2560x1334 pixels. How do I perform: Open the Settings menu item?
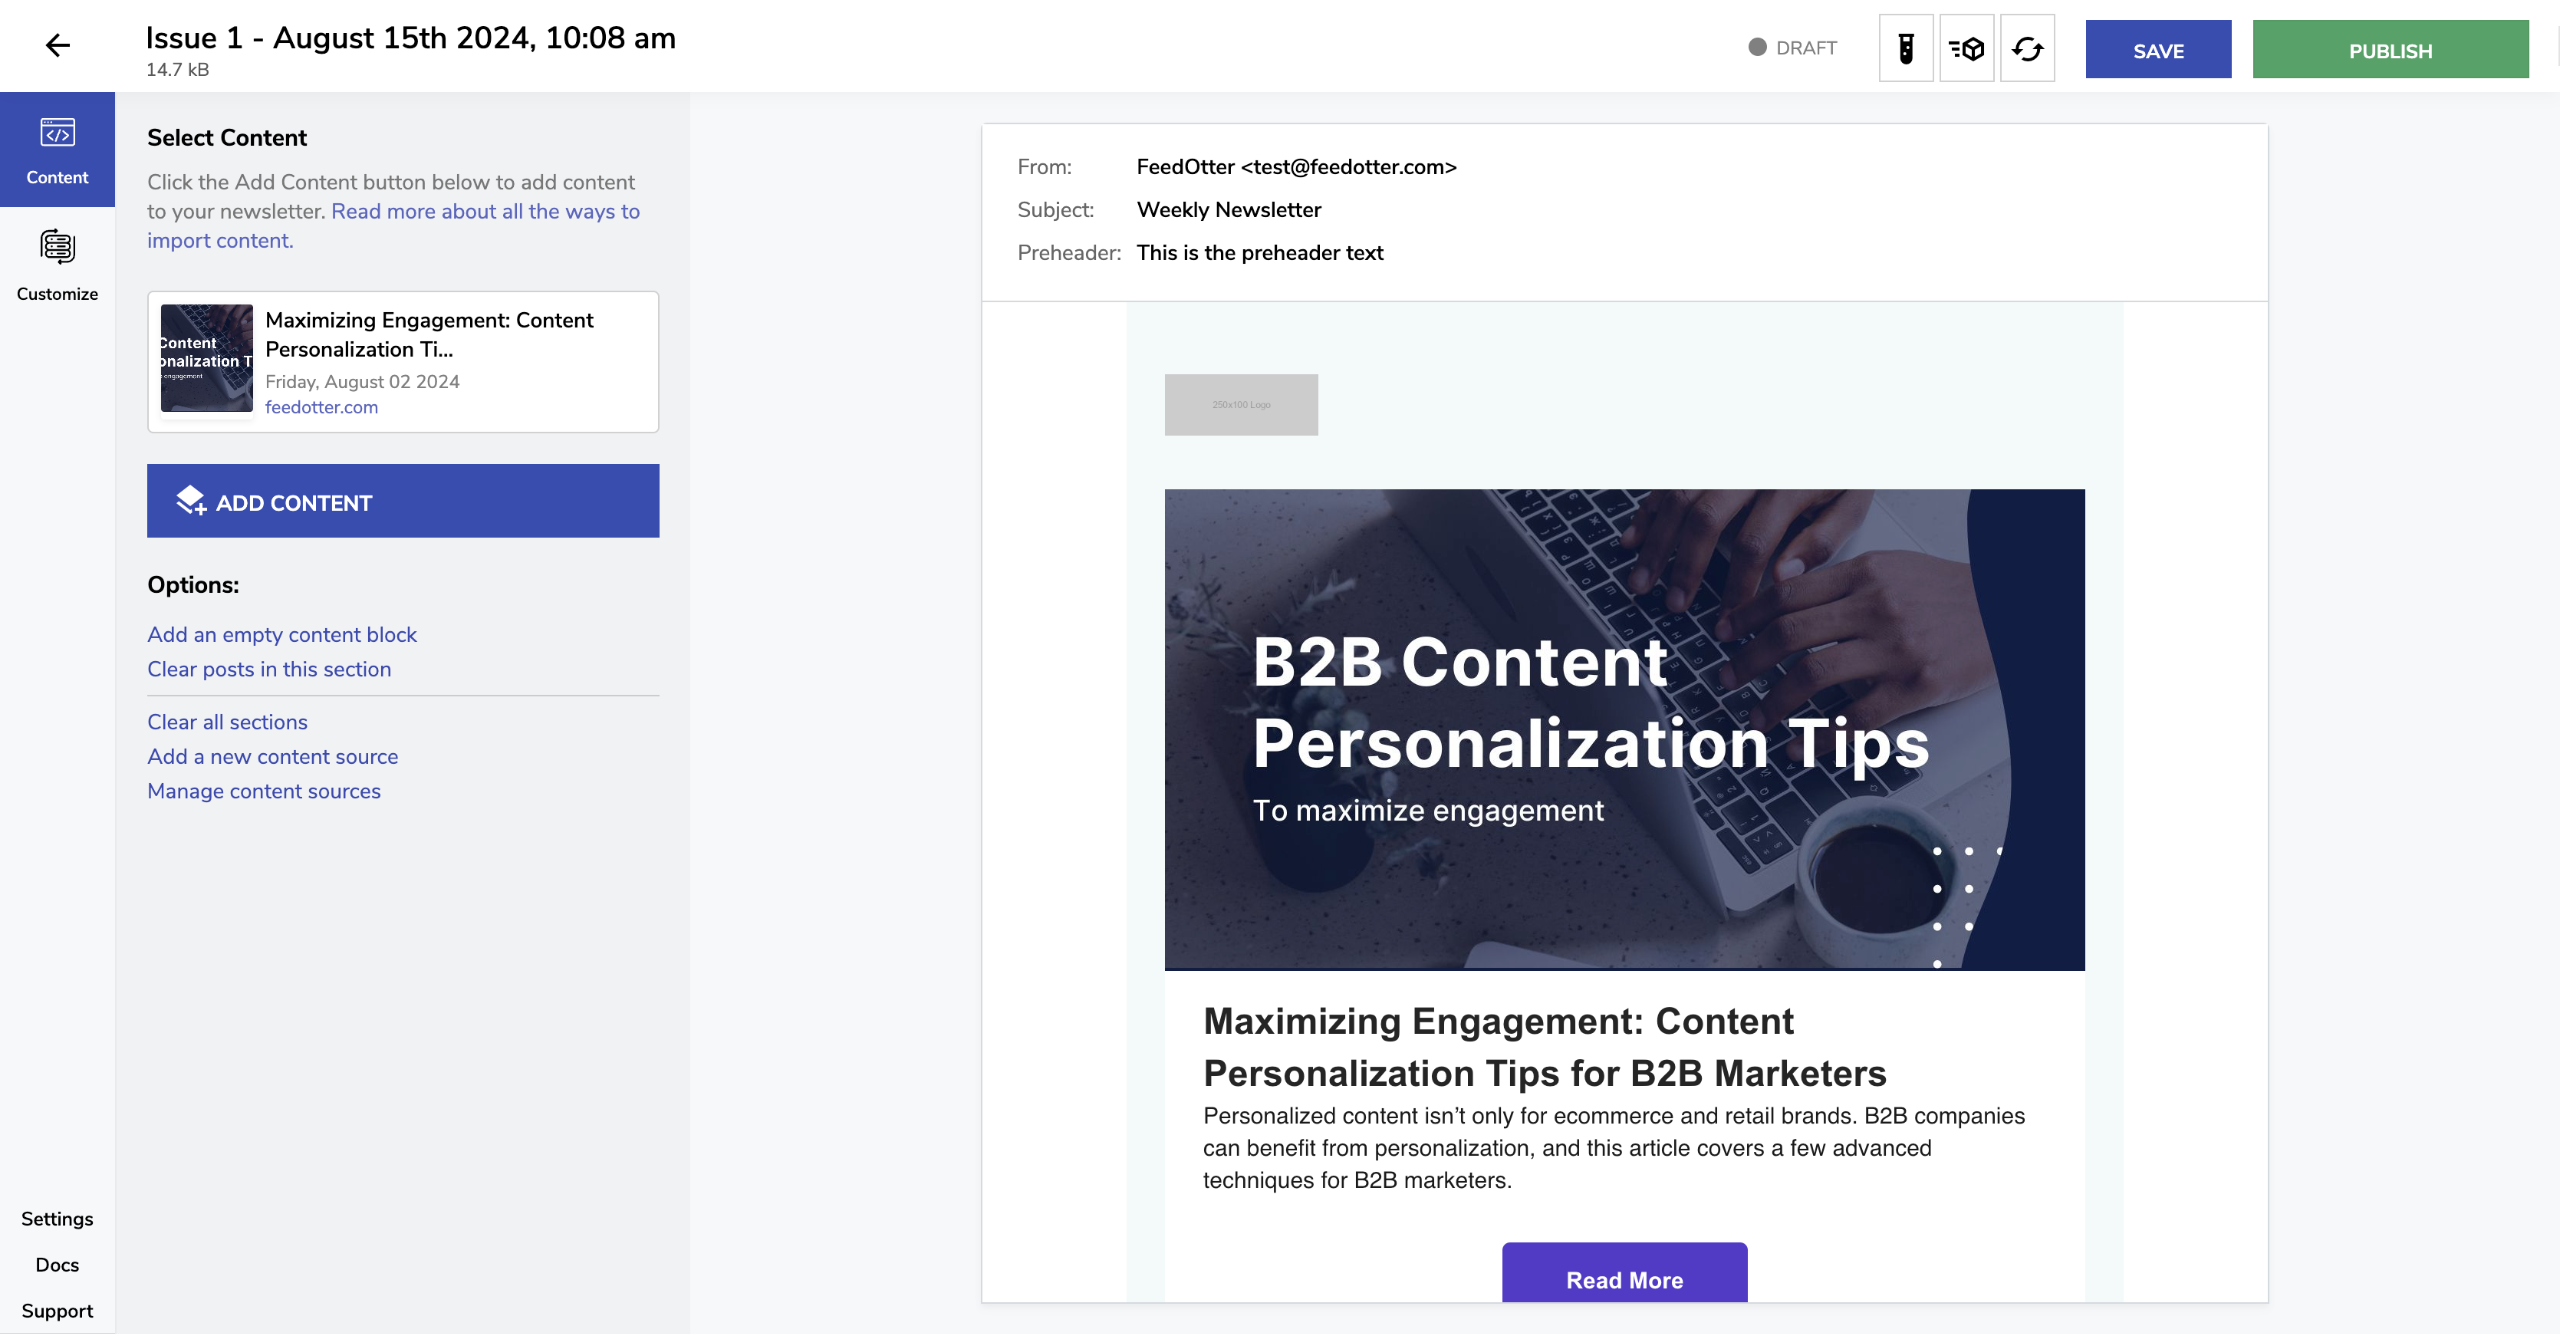point(57,1218)
